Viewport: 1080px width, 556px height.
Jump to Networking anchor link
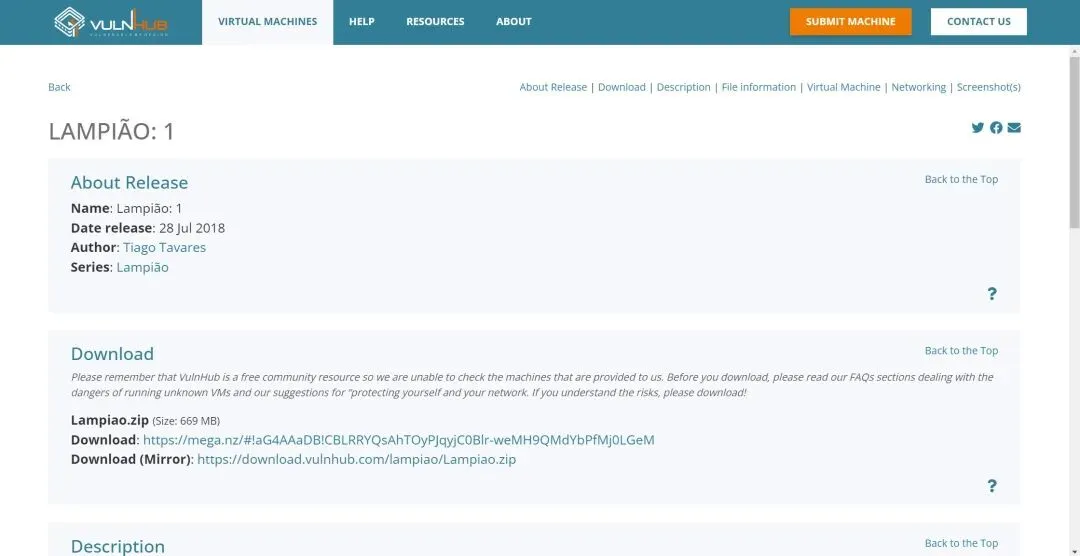coord(919,87)
